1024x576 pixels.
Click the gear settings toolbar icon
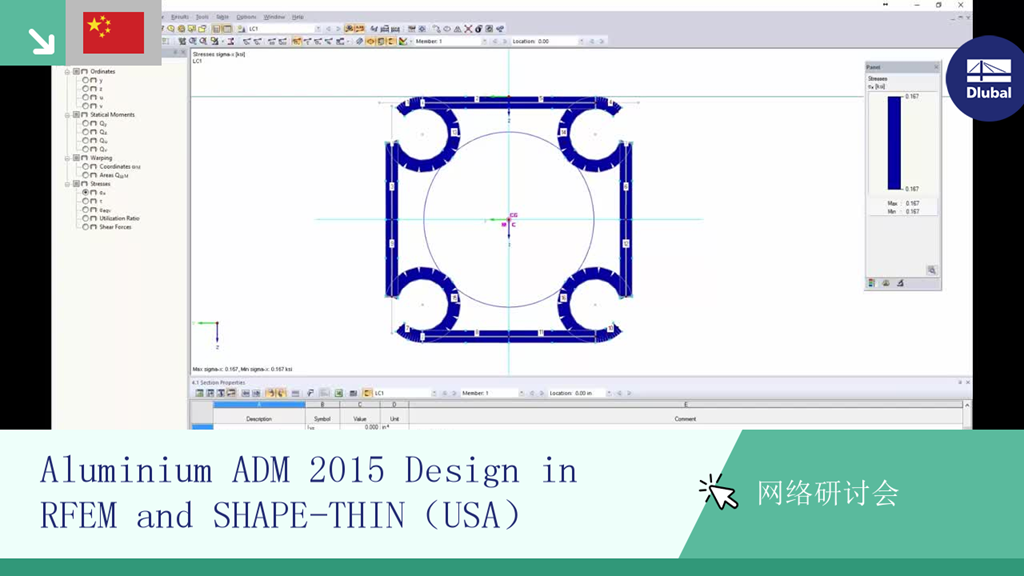coord(422,29)
